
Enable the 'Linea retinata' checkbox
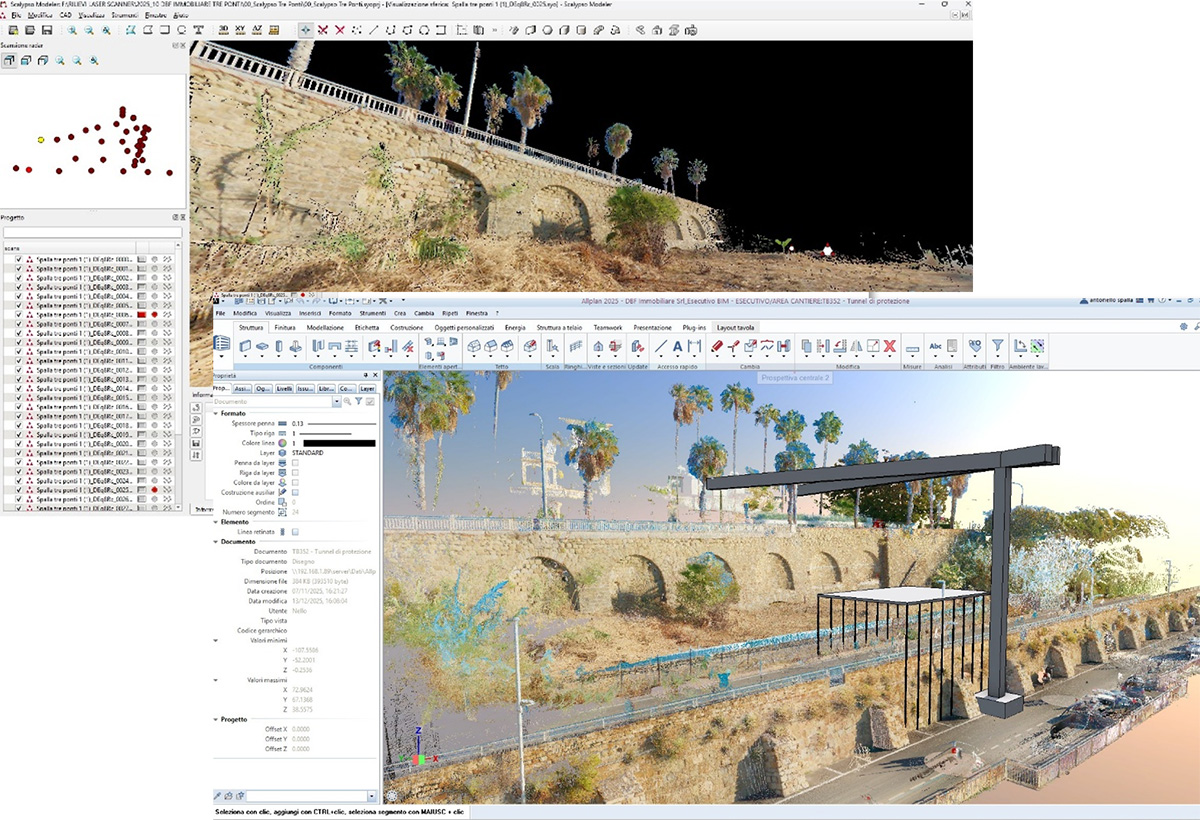(295, 531)
